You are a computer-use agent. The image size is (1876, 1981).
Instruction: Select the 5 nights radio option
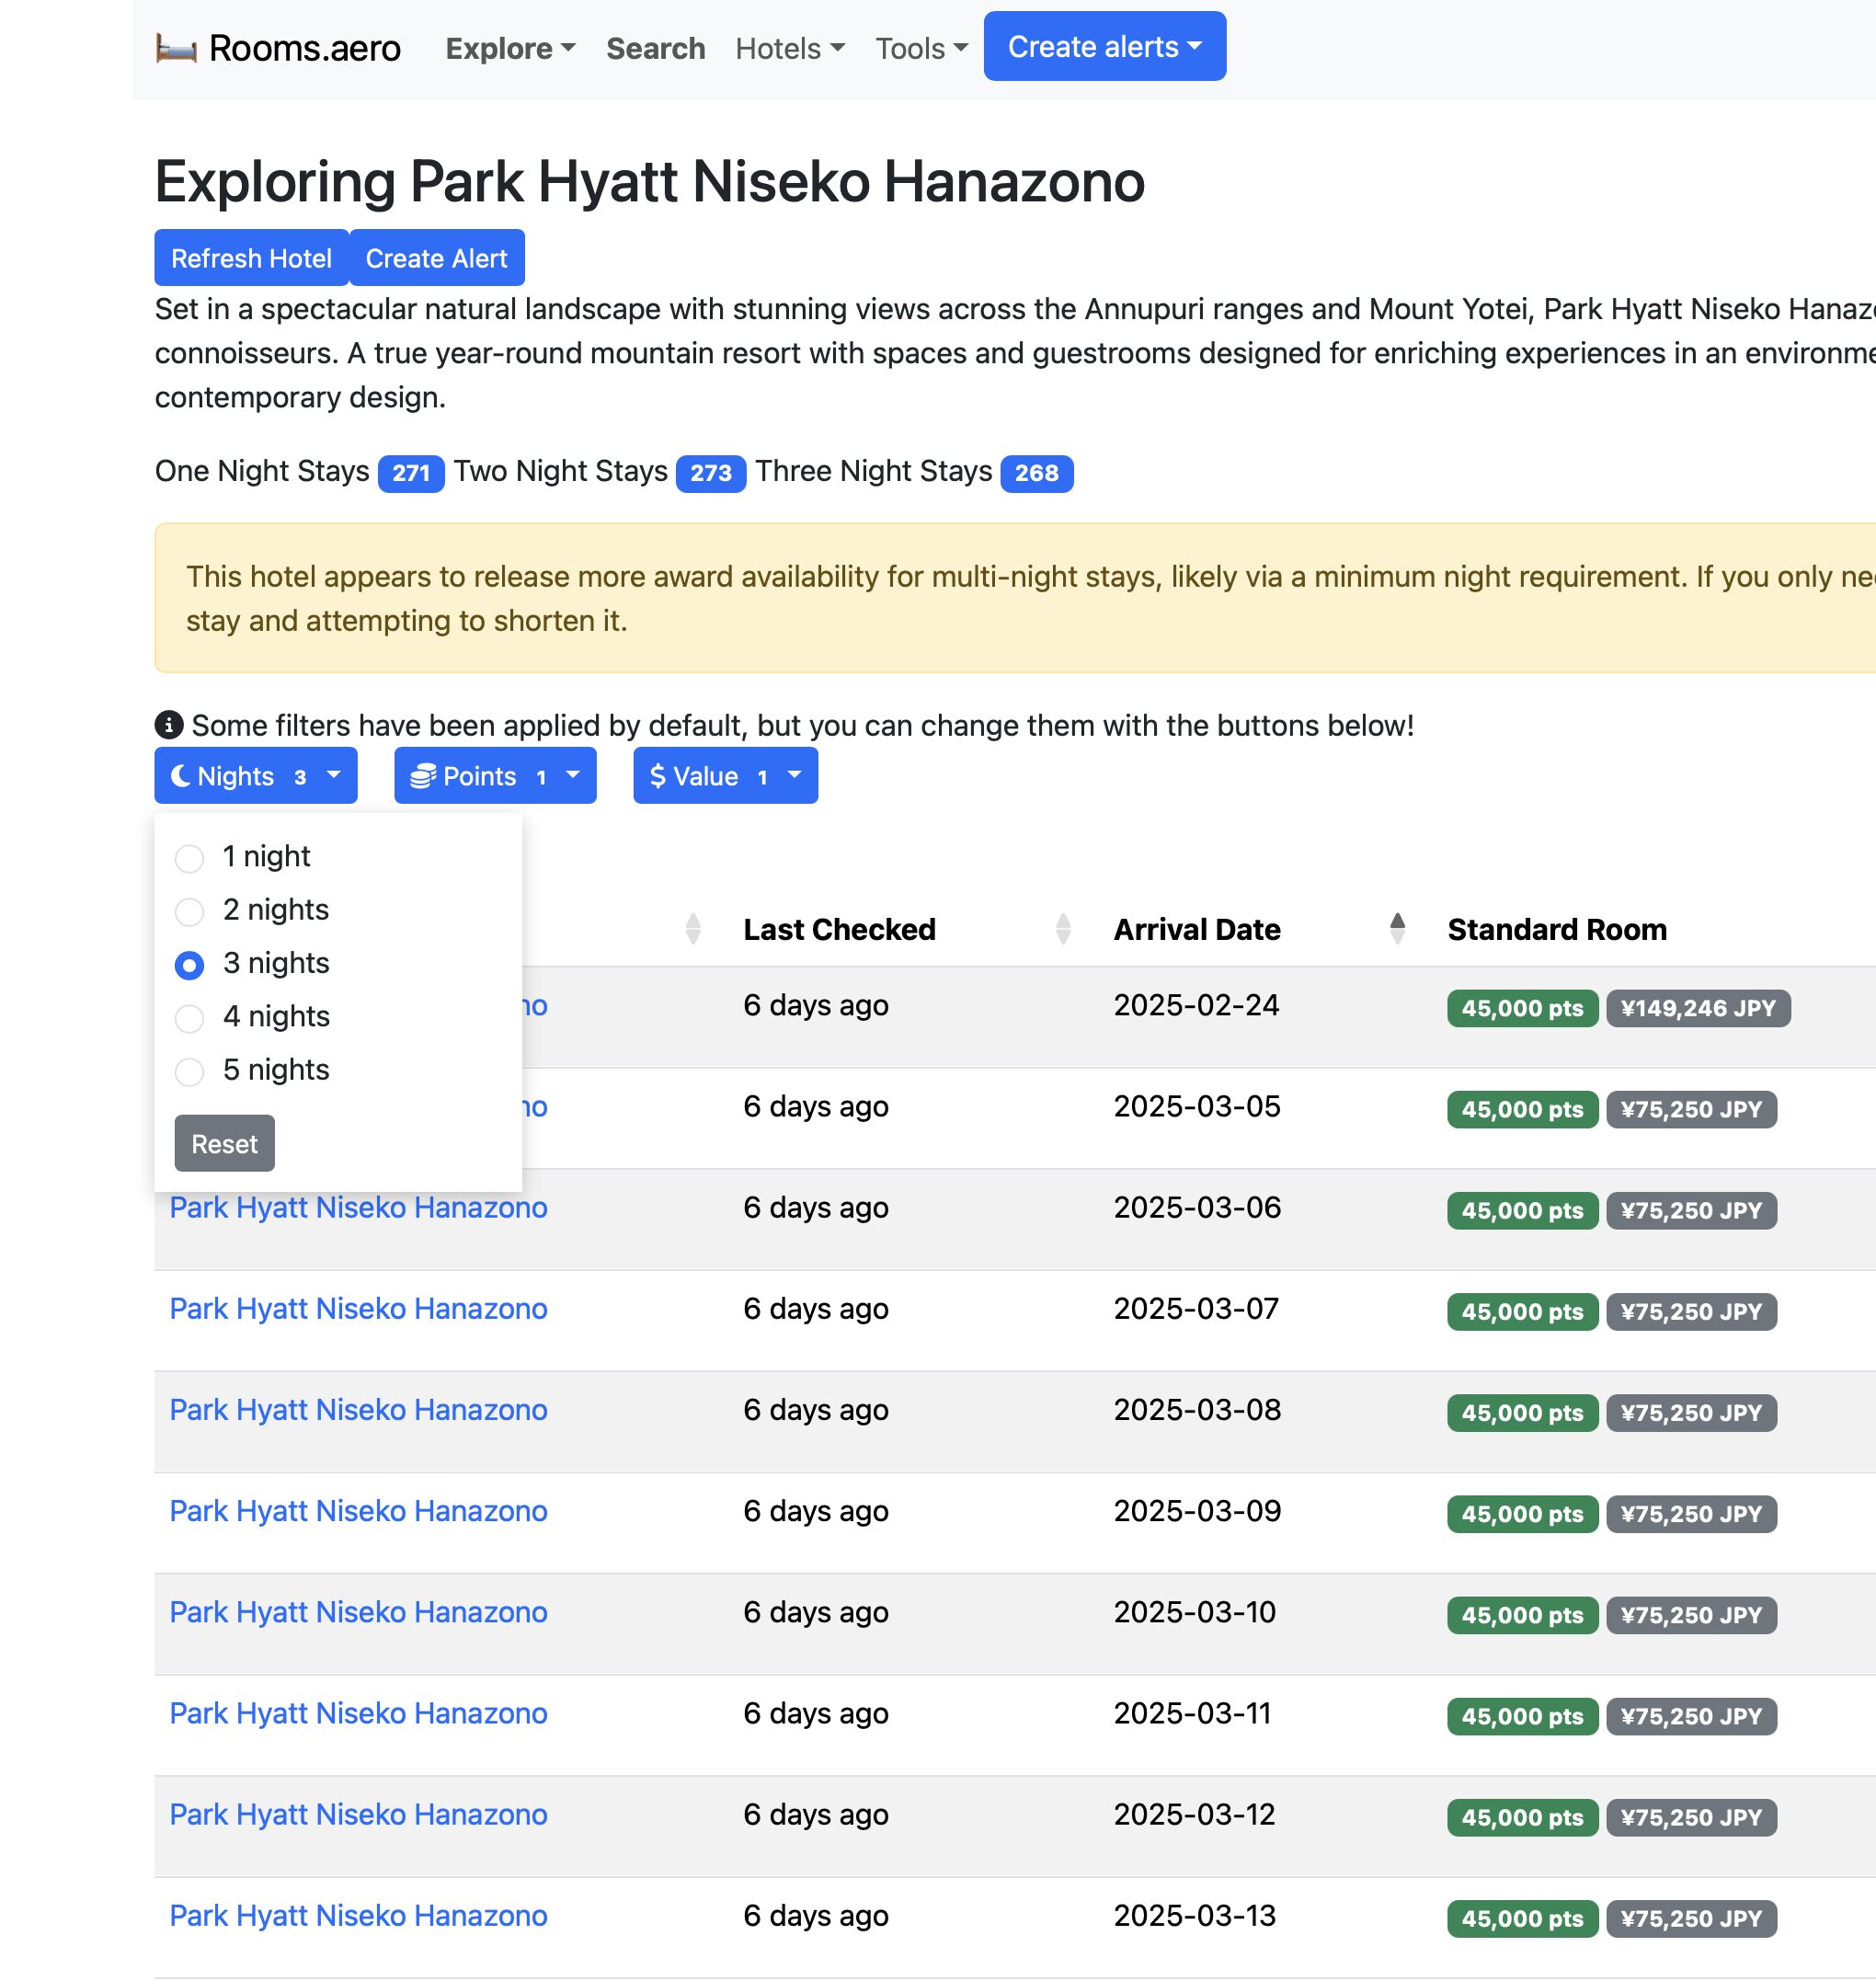pyautogui.click(x=189, y=1071)
